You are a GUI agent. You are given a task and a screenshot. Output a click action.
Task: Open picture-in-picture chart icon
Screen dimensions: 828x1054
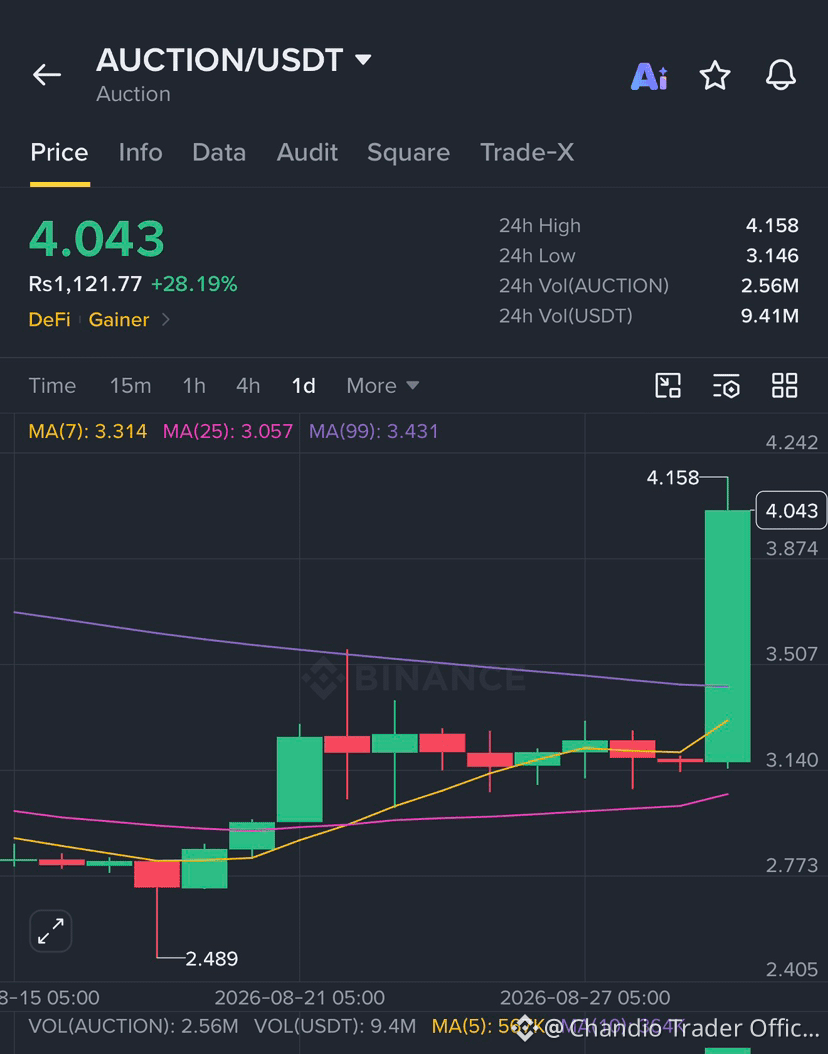click(667, 386)
